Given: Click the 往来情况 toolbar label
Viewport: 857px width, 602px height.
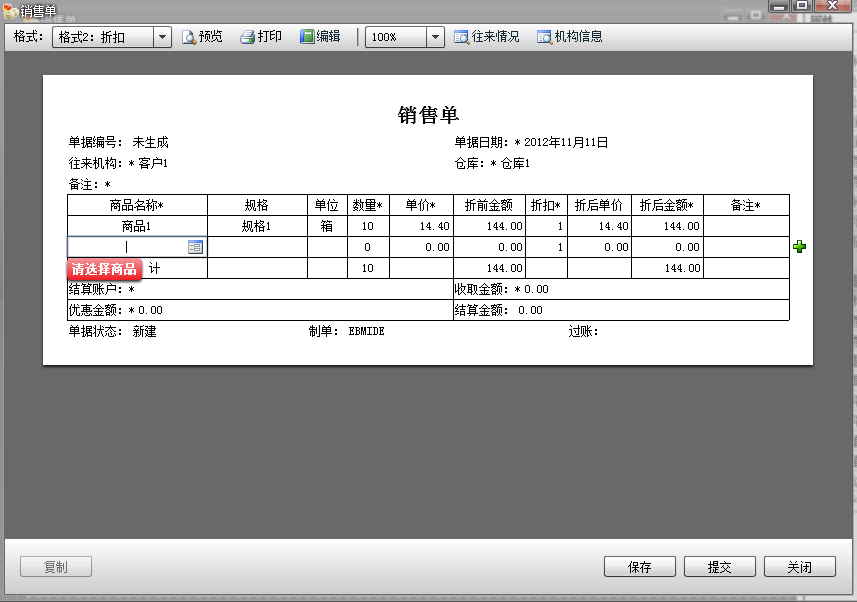Looking at the screenshot, I should (x=495, y=37).
